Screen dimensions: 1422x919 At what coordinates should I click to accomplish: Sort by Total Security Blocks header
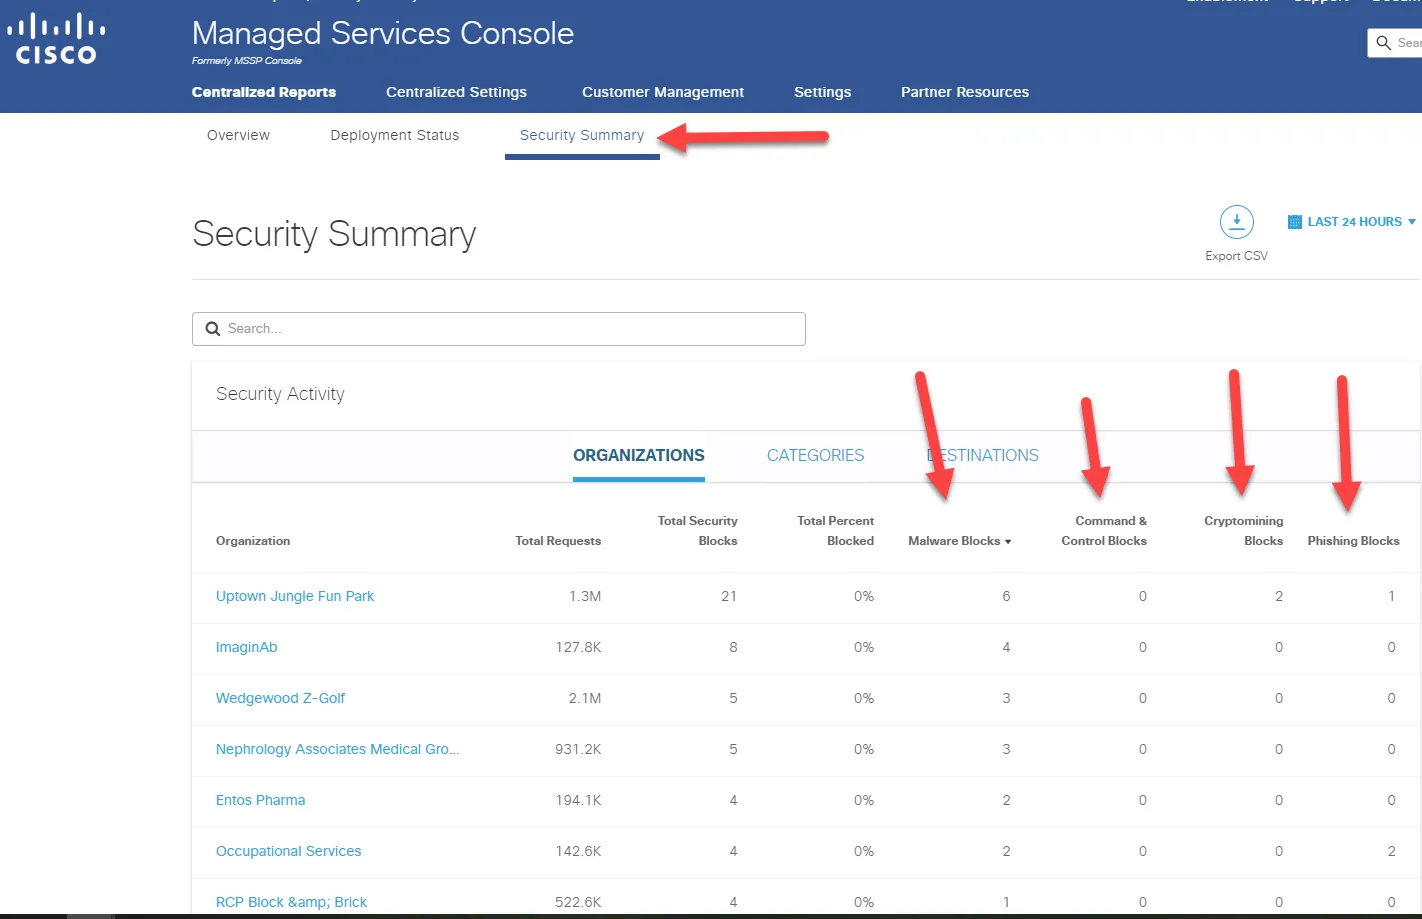point(697,531)
